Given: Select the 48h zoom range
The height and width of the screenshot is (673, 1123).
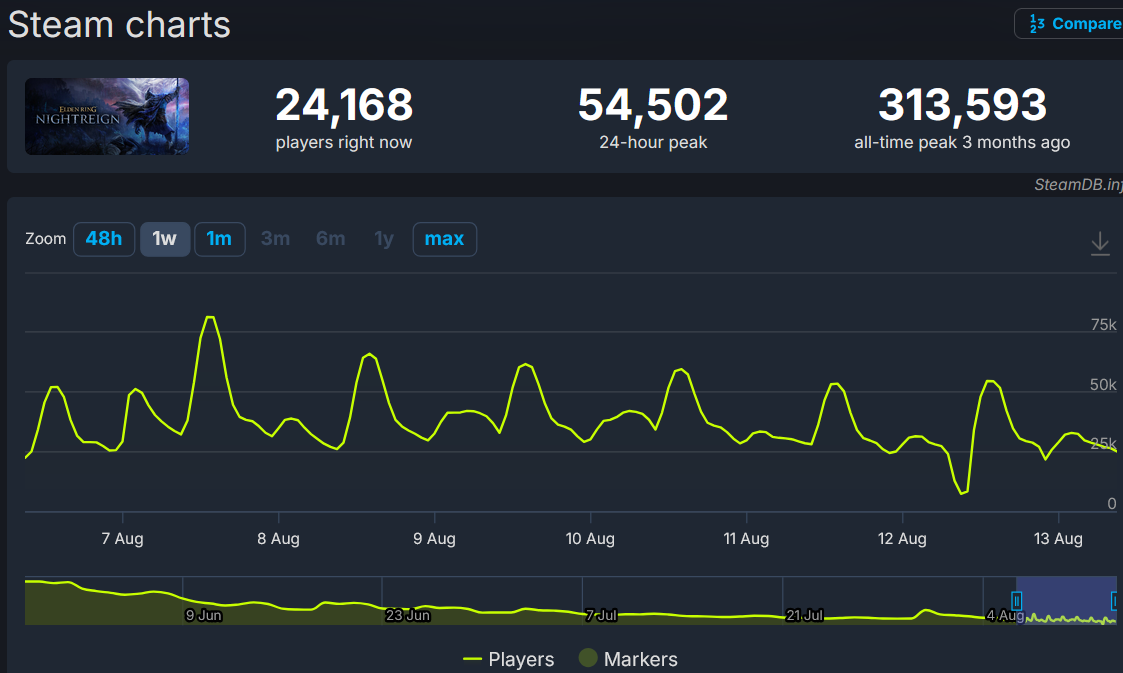Looking at the screenshot, I should point(104,238).
